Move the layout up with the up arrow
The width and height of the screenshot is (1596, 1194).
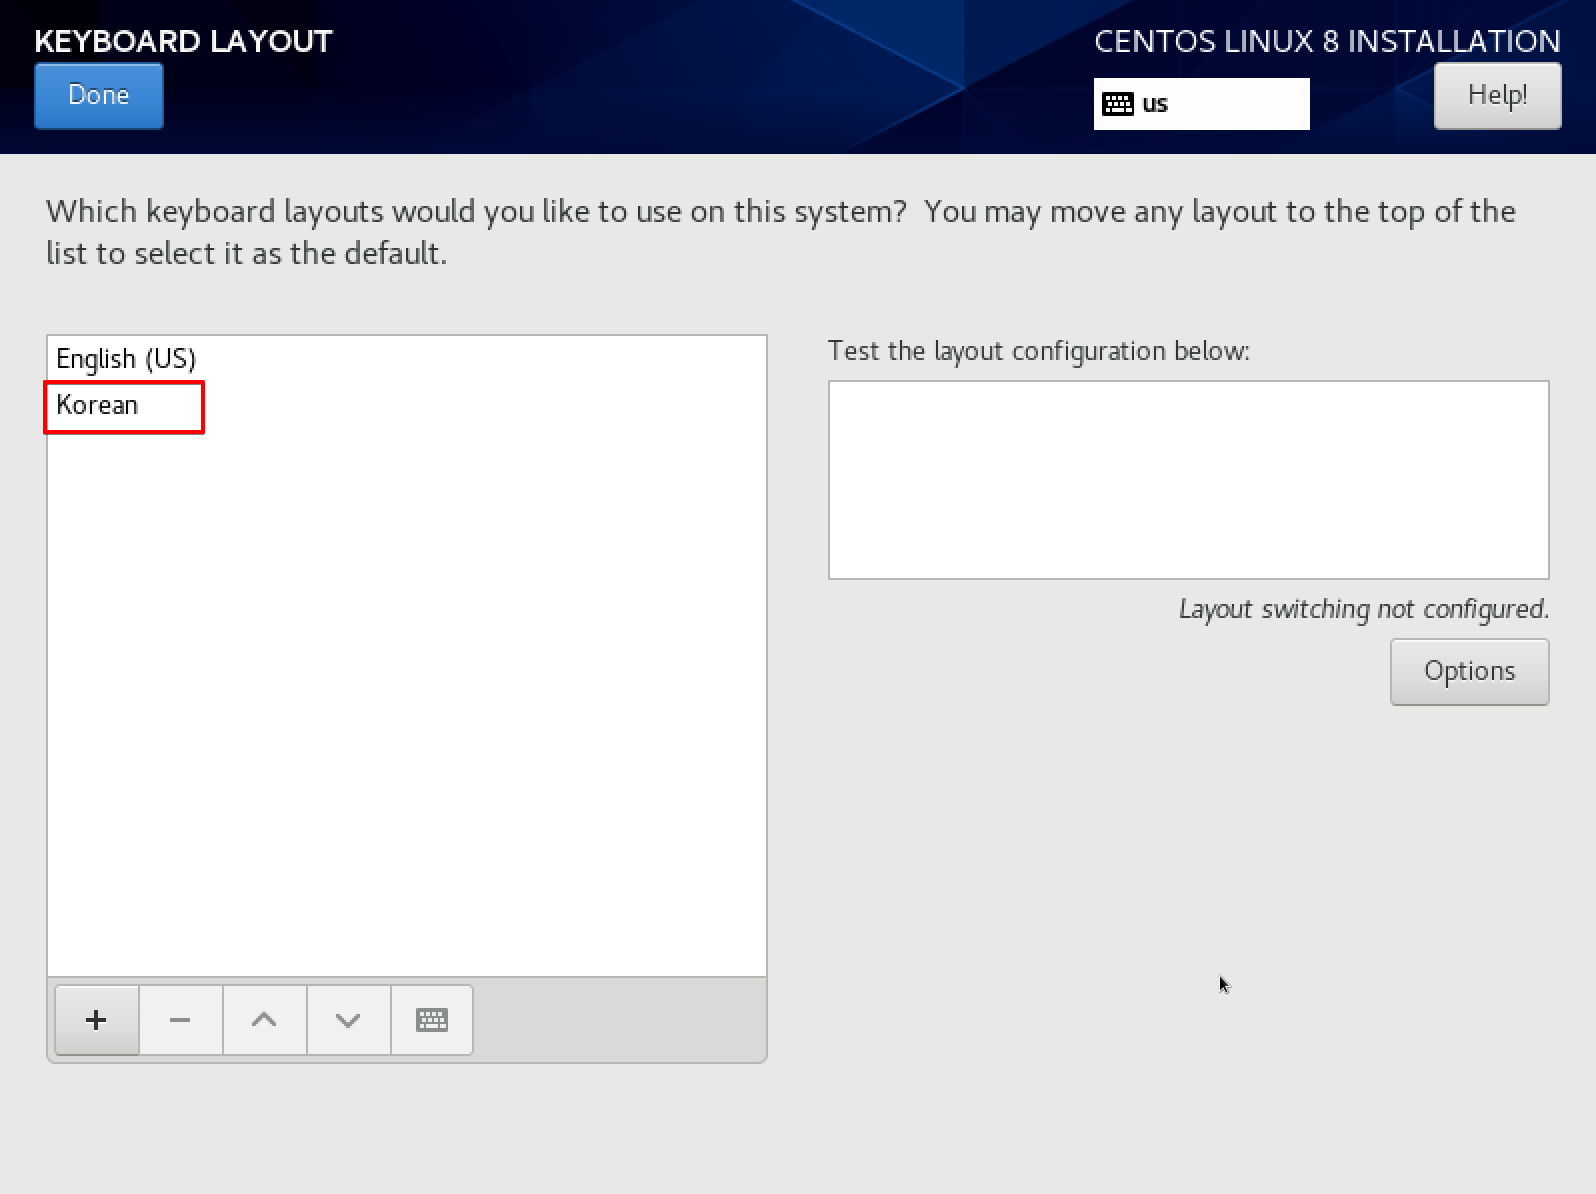(x=264, y=1020)
